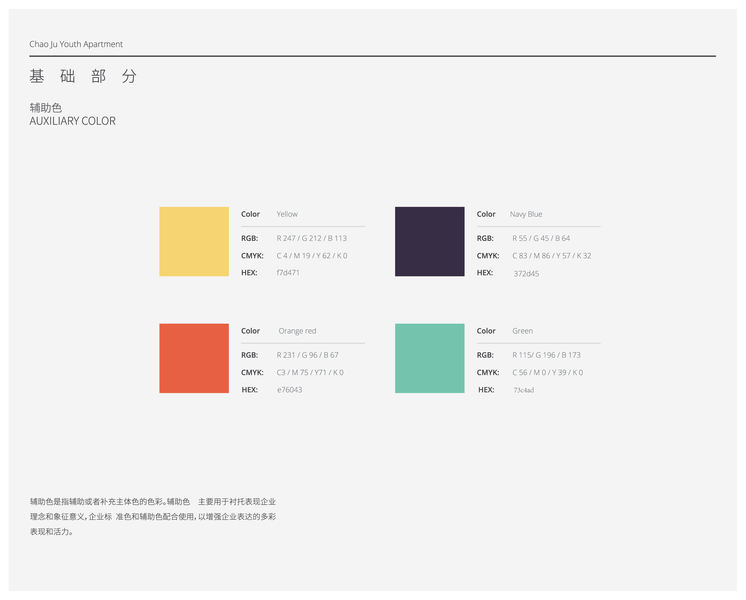Click the 'Color' label beside Yellow

(x=251, y=214)
